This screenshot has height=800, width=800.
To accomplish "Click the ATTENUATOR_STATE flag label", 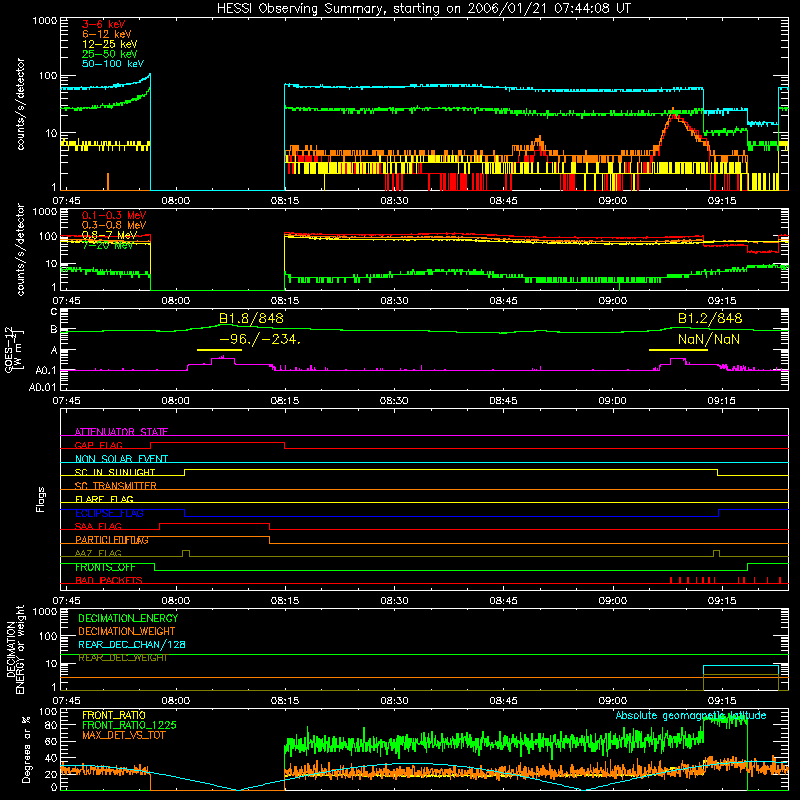I will point(121,432).
